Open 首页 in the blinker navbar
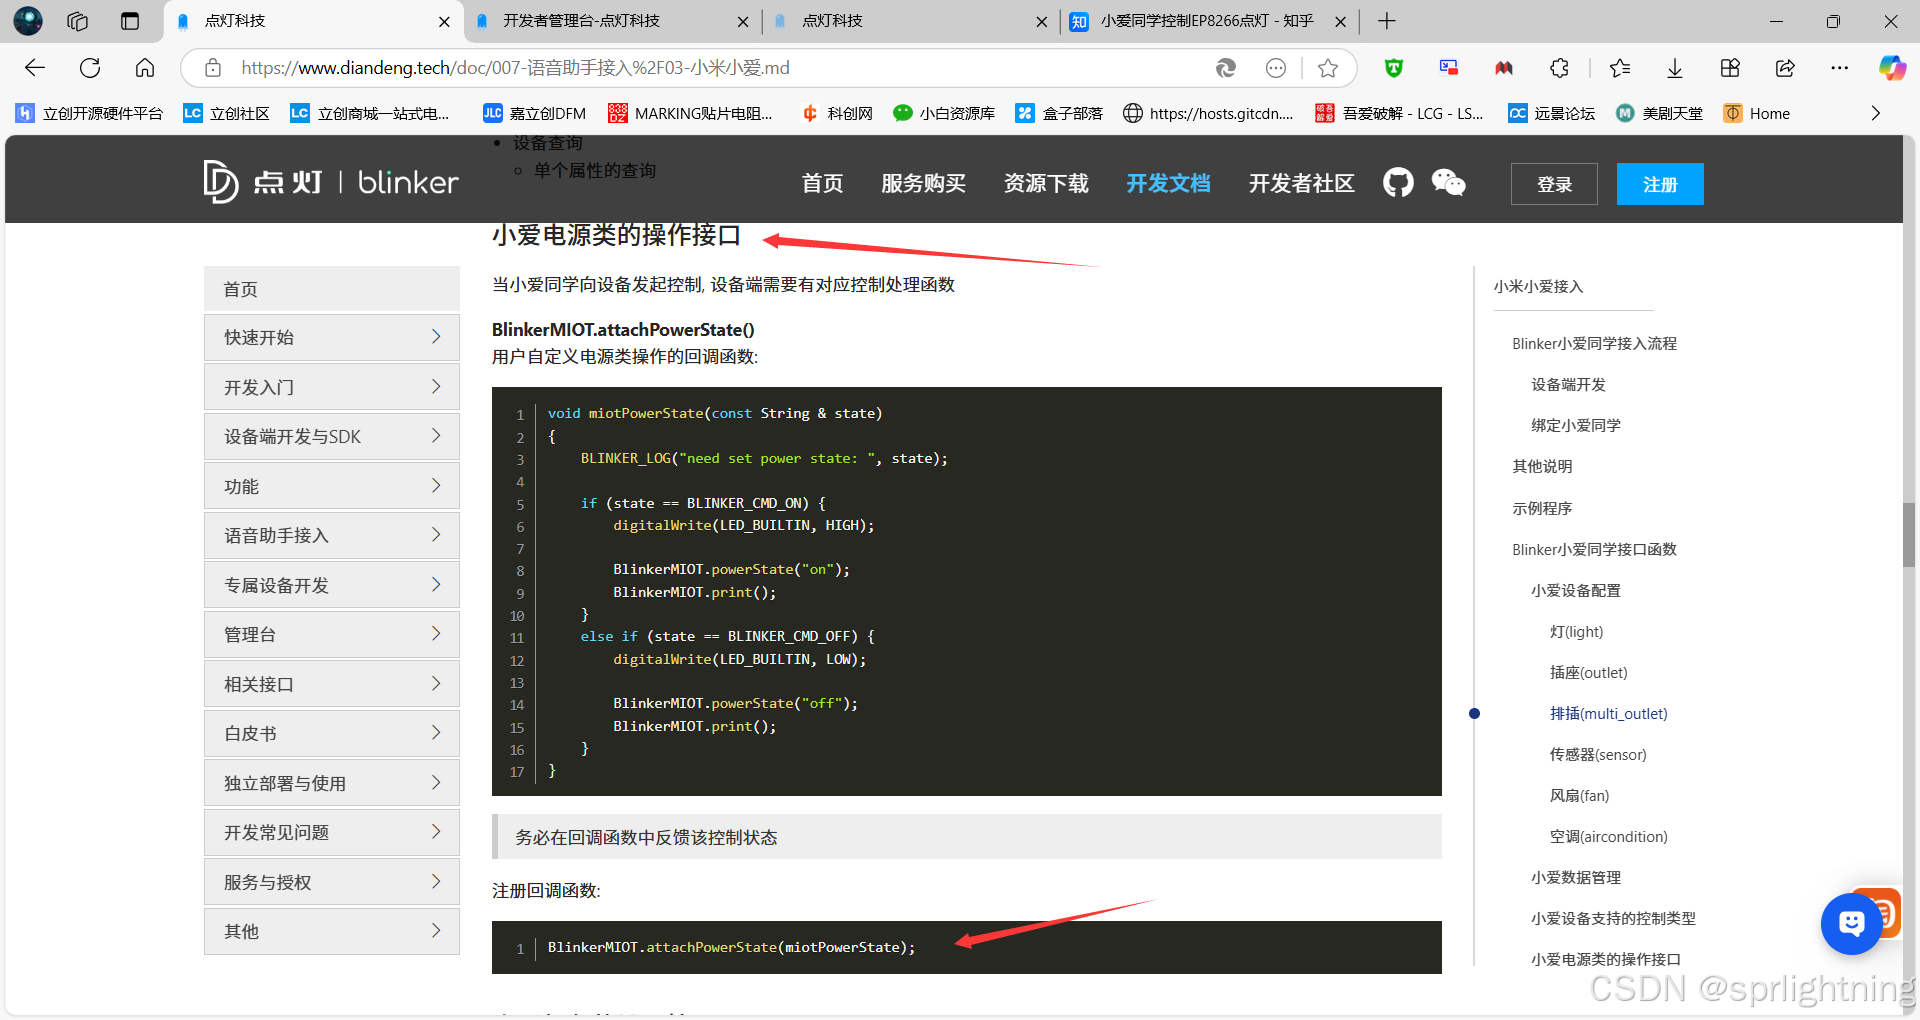Image resolution: width=1920 pixels, height=1020 pixels. (822, 183)
